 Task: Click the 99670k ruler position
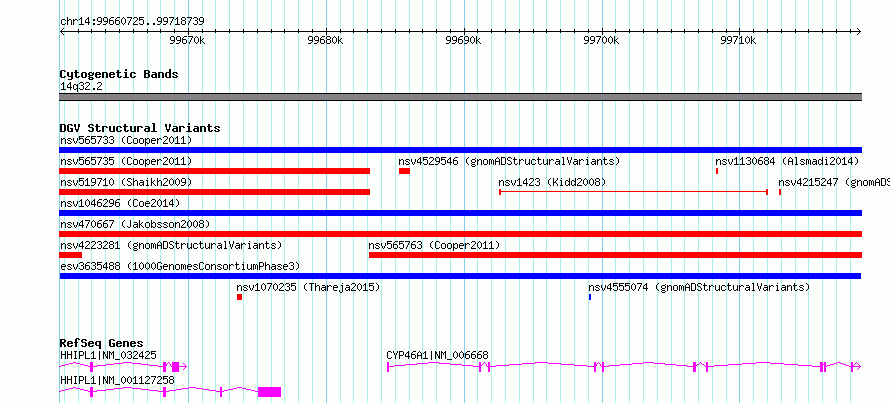187,41
